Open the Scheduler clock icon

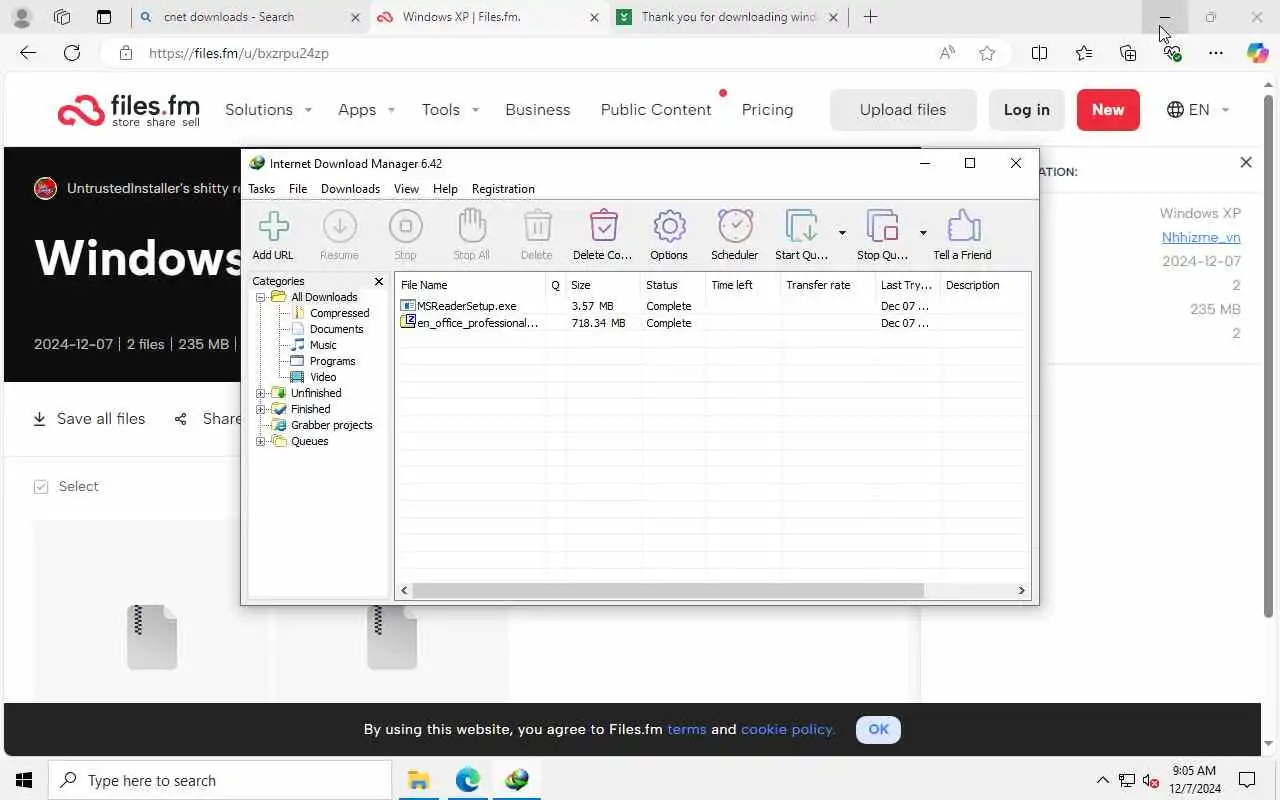tap(735, 235)
